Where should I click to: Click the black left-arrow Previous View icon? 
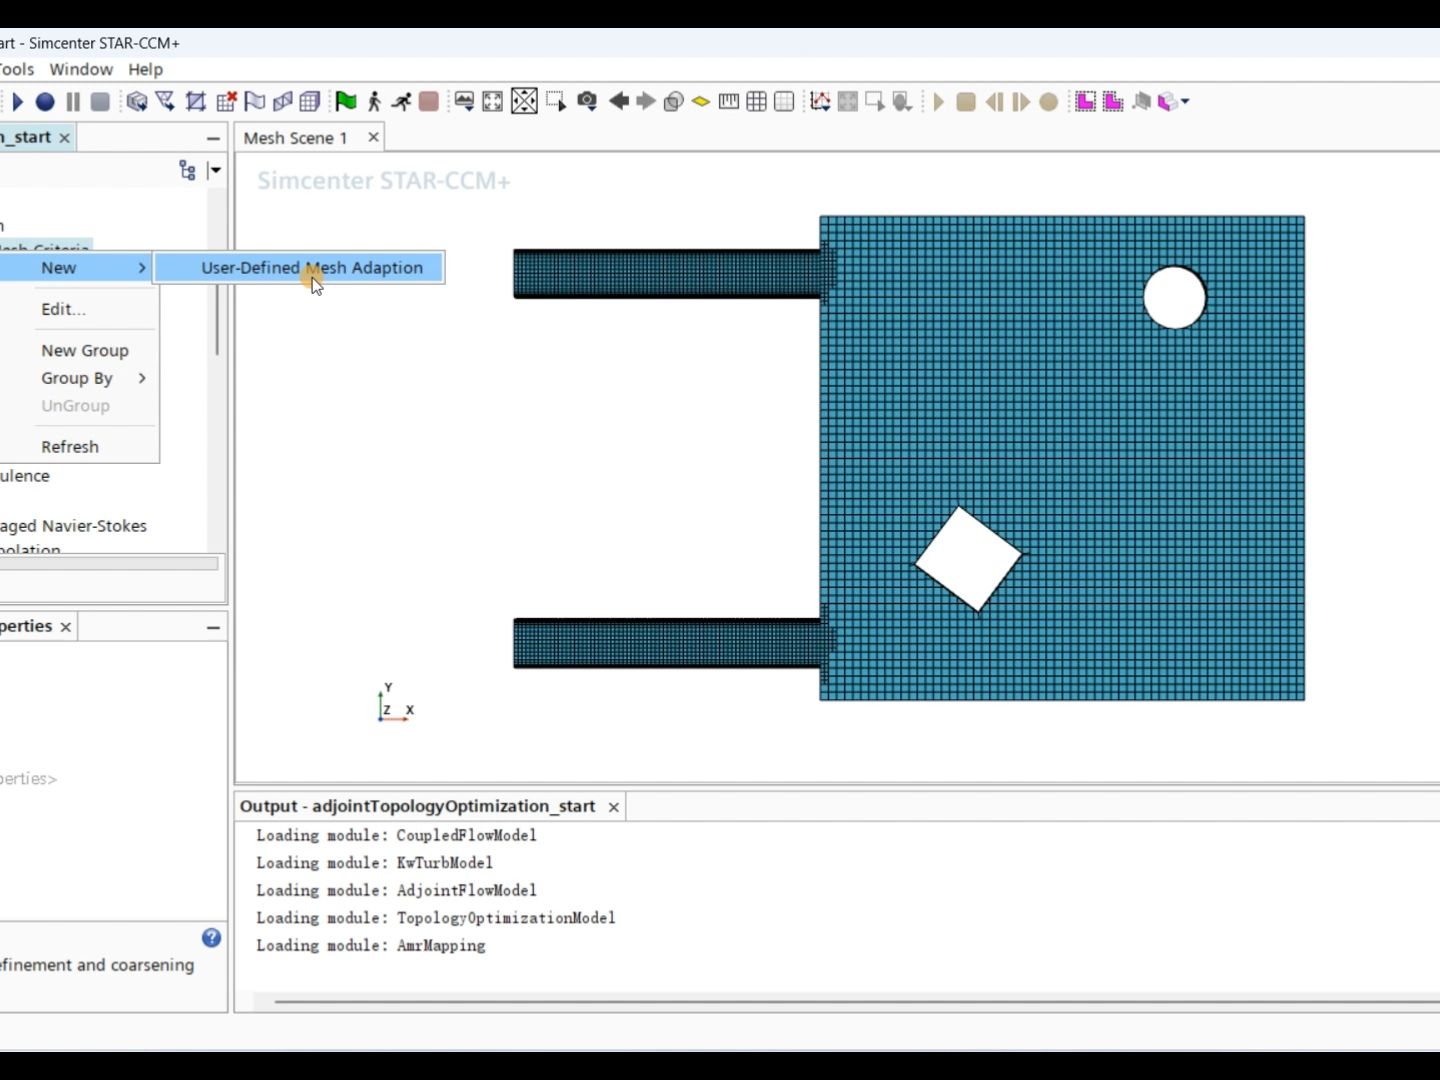(619, 101)
